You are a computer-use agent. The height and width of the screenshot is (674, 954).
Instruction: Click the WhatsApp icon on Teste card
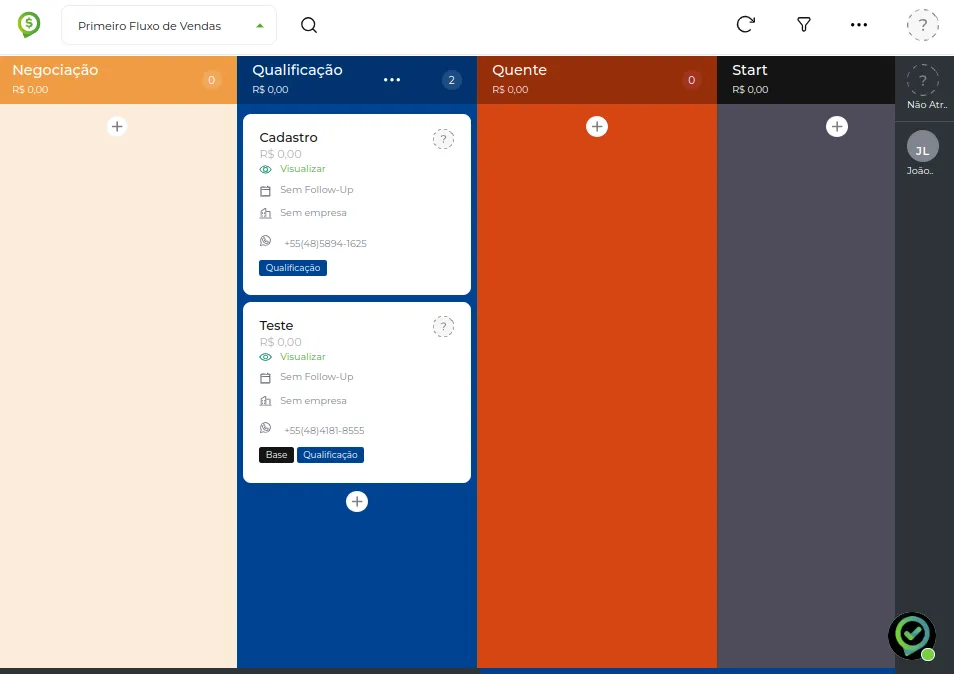click(x=265, y=428)
